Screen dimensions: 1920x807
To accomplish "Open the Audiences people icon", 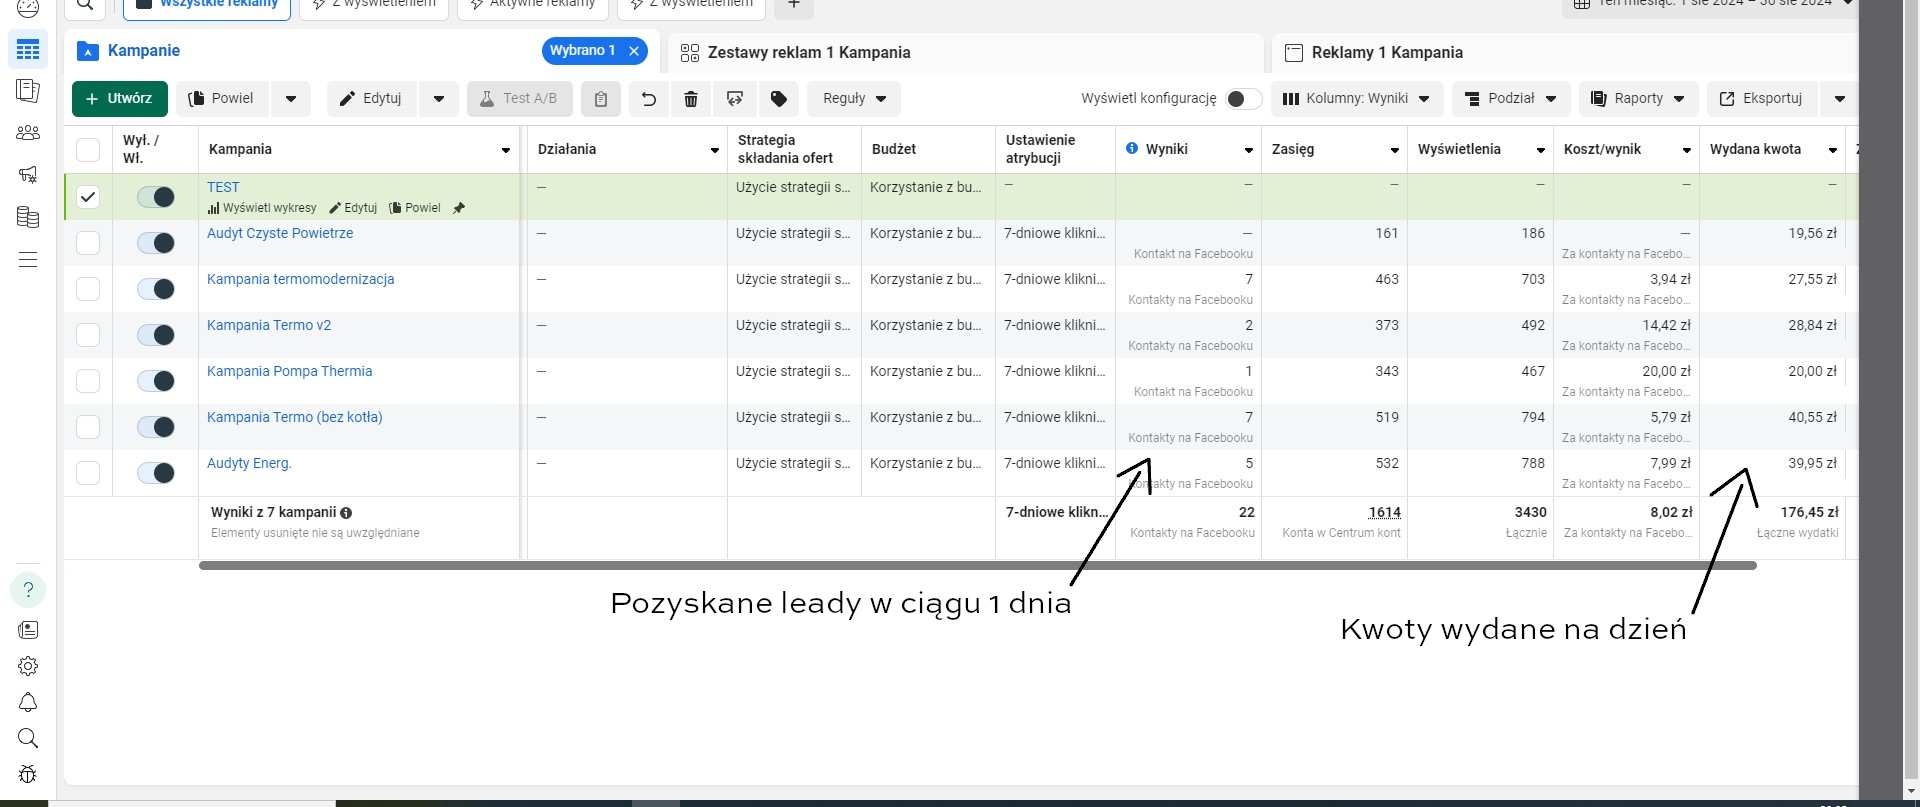I will click(x=28, y=133).
